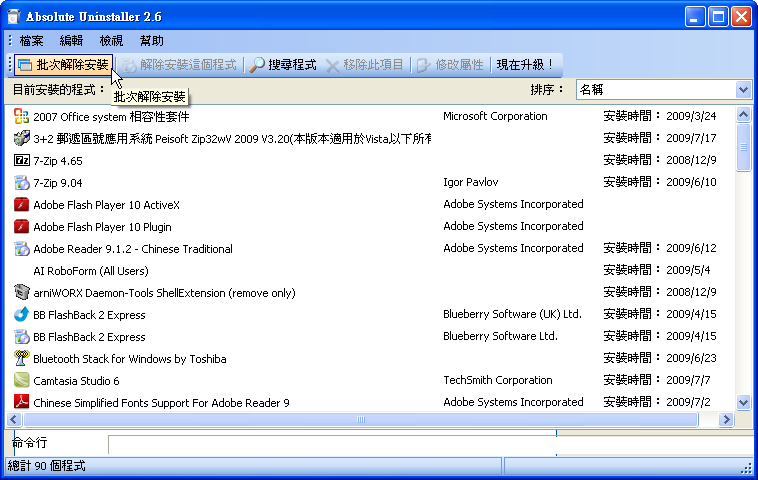The image size is (758, 480).
Task: Select the Camtasia Studio 6 icon
Action: [x=22, y=381]
